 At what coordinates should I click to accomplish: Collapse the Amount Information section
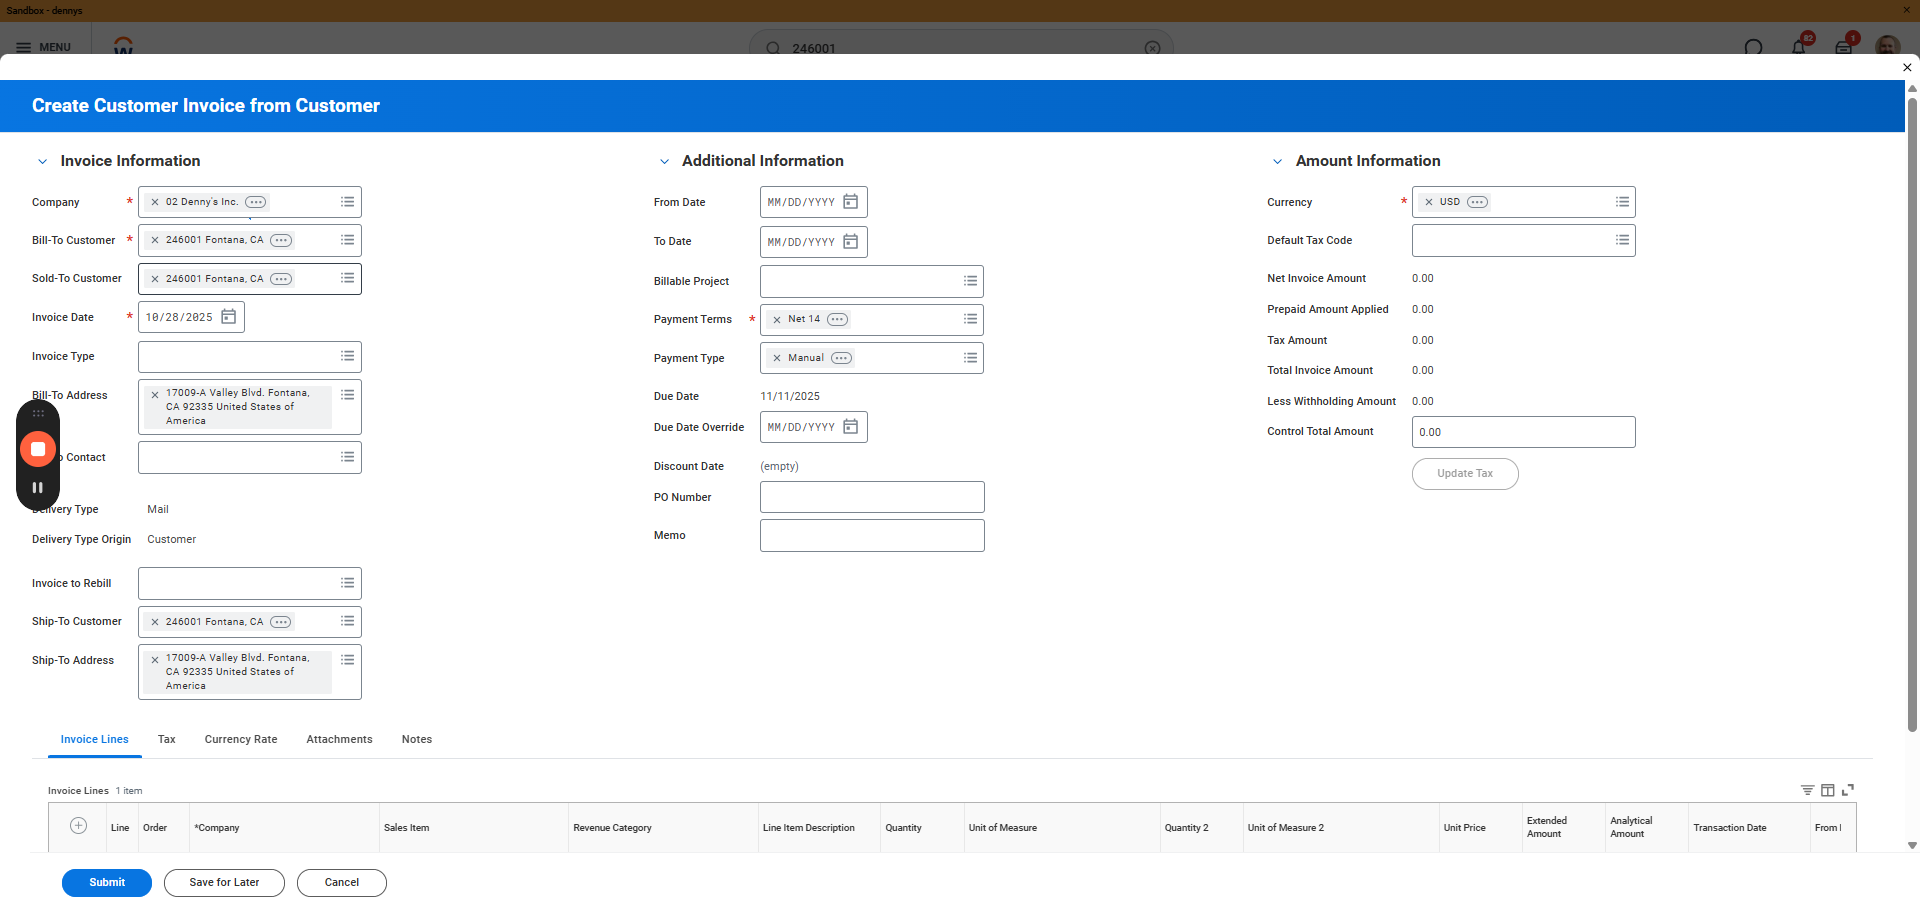(1277, 162)
